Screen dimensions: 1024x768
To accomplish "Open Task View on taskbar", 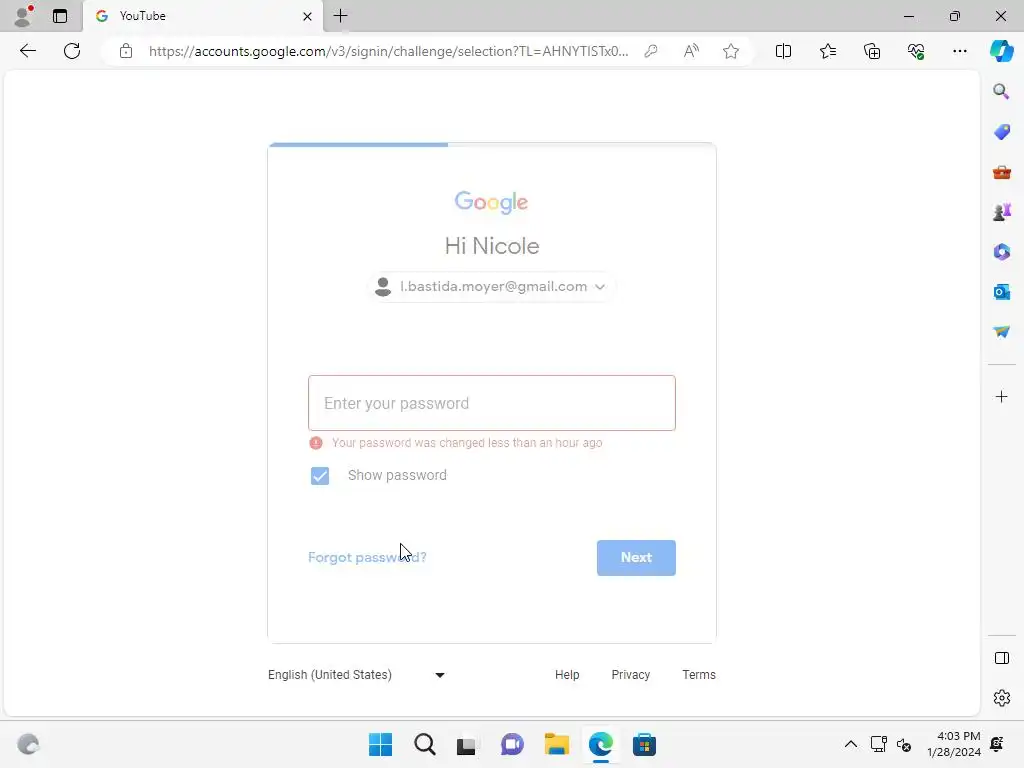I will [466, 744].
